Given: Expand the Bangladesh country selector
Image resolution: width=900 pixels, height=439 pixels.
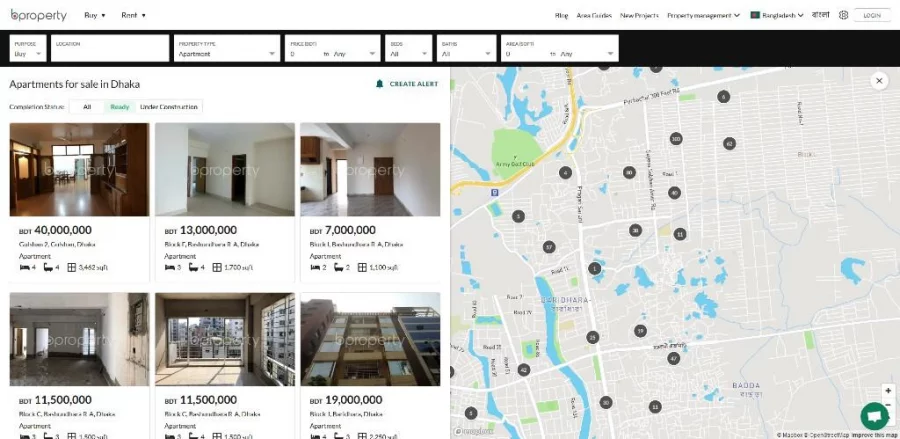Looking at the screenshot, I should pyautogui.click(x=777, y=15).
